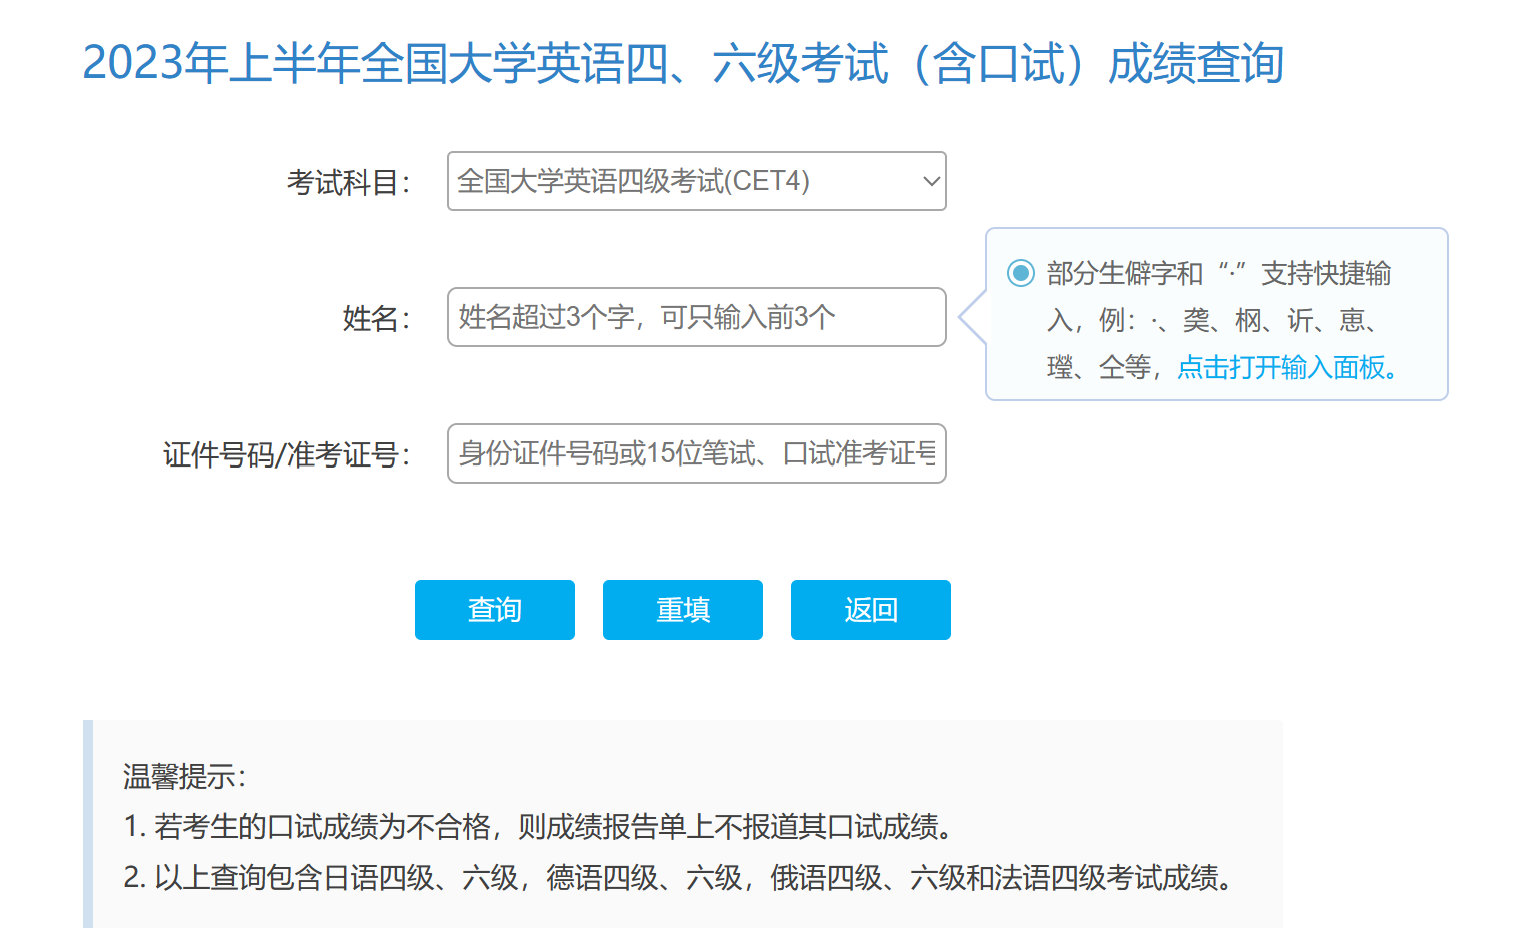Click the blue circle icon in the tooltip
The height and width of the screenshot is (928, 1524).
click(x=1020, y=273)
